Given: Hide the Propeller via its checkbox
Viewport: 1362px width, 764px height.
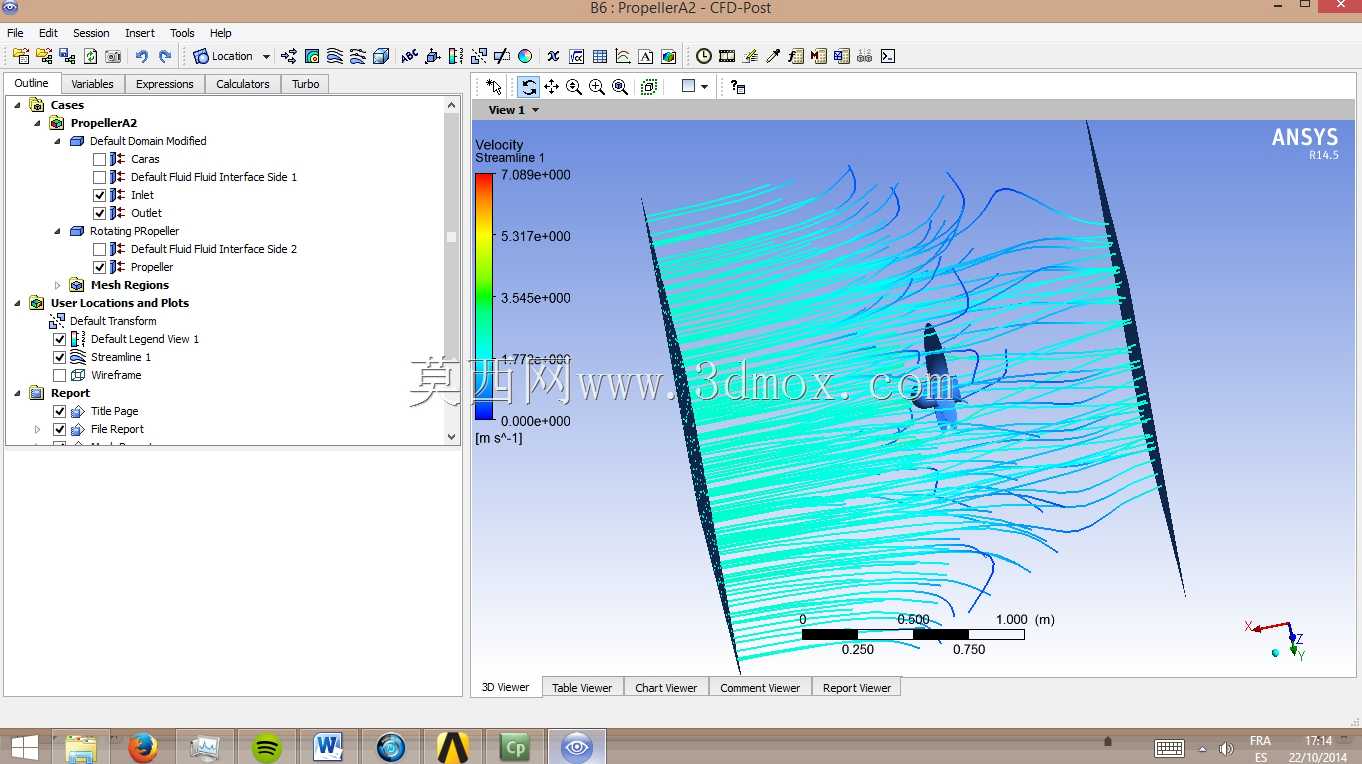Looking at the screenshot, I should point(99,267).
